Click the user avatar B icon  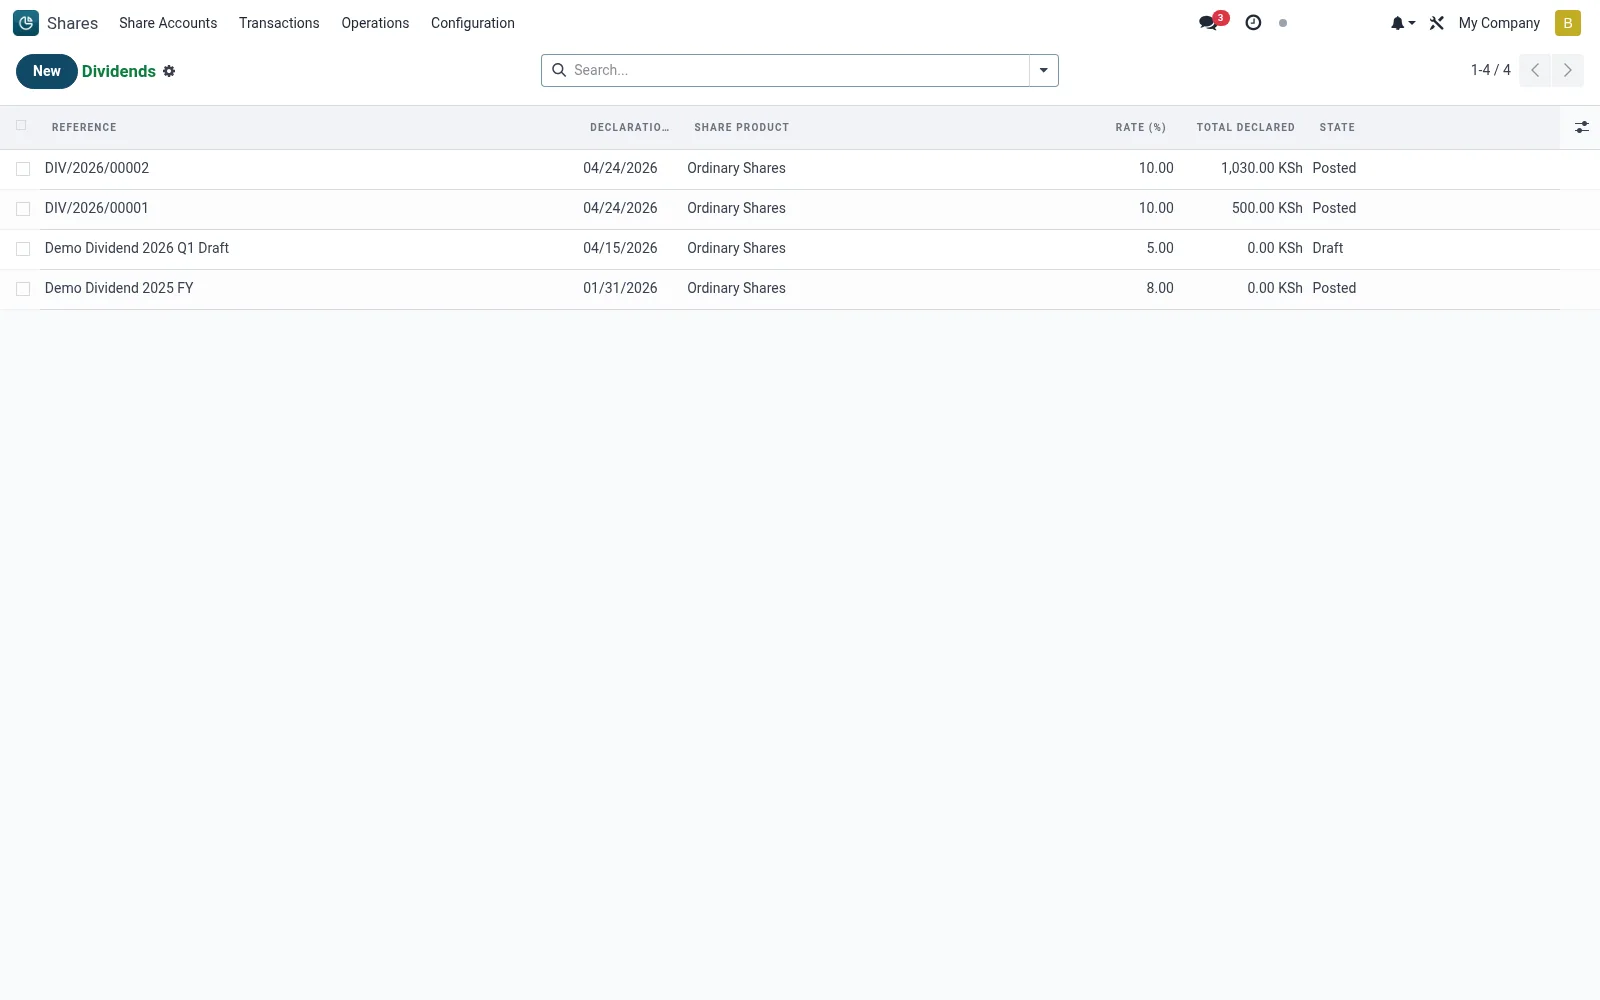(1567, 23)
